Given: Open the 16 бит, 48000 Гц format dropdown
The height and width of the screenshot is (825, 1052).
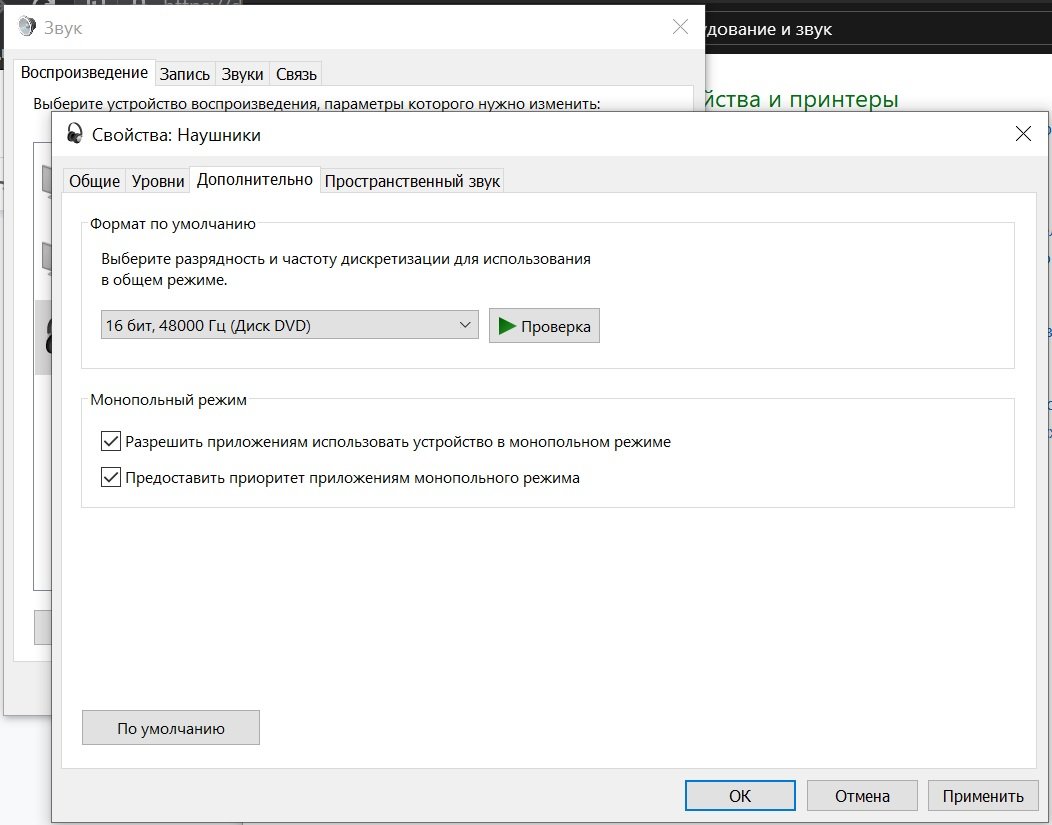Looking at the screenshot, I should click(x=289, y=325).
